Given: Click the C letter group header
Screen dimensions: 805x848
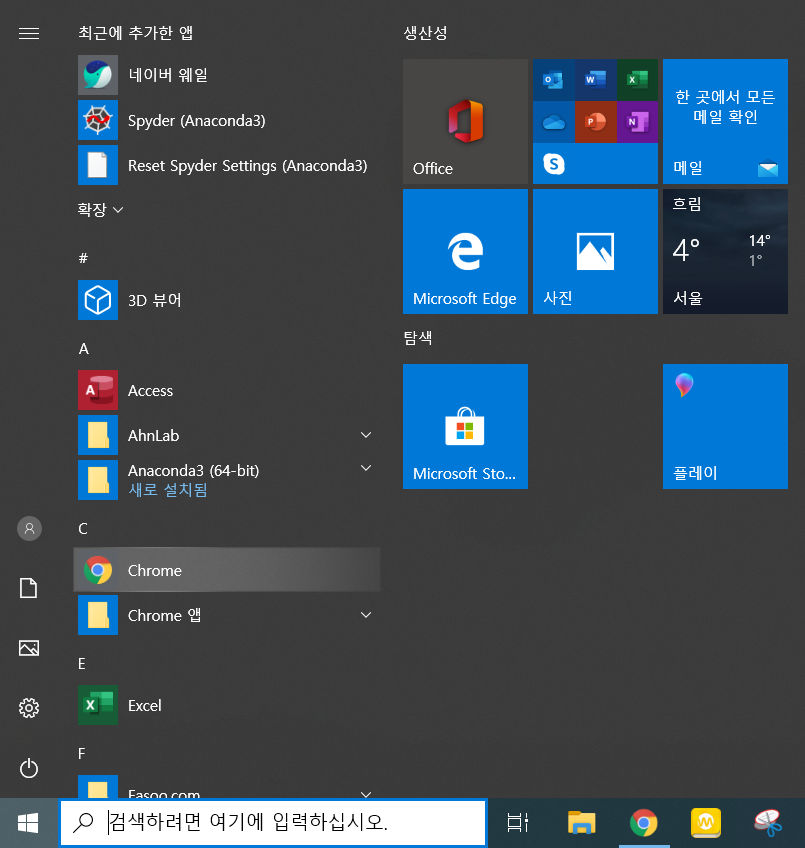Looking at the screenshot, I should pos(83,528).
